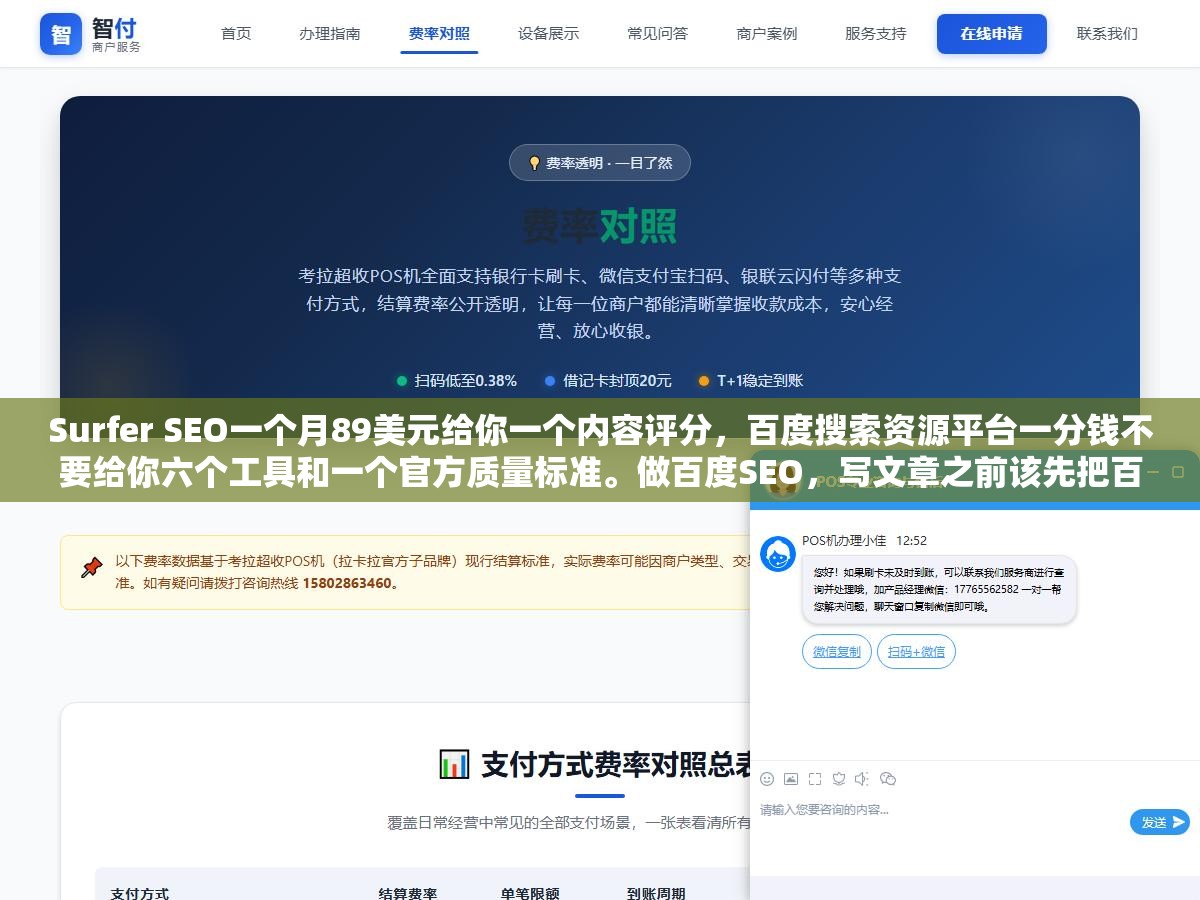Click the bar chart icon beside 支付方式费率对照总表
Screen dimensions: 1200x900
click(454, 764)
